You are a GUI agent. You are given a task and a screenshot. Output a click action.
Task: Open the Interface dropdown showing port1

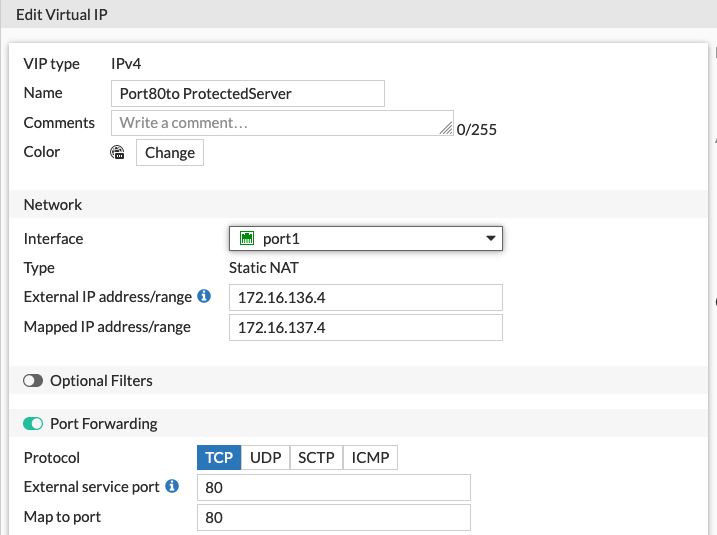(x=365, y=239)
